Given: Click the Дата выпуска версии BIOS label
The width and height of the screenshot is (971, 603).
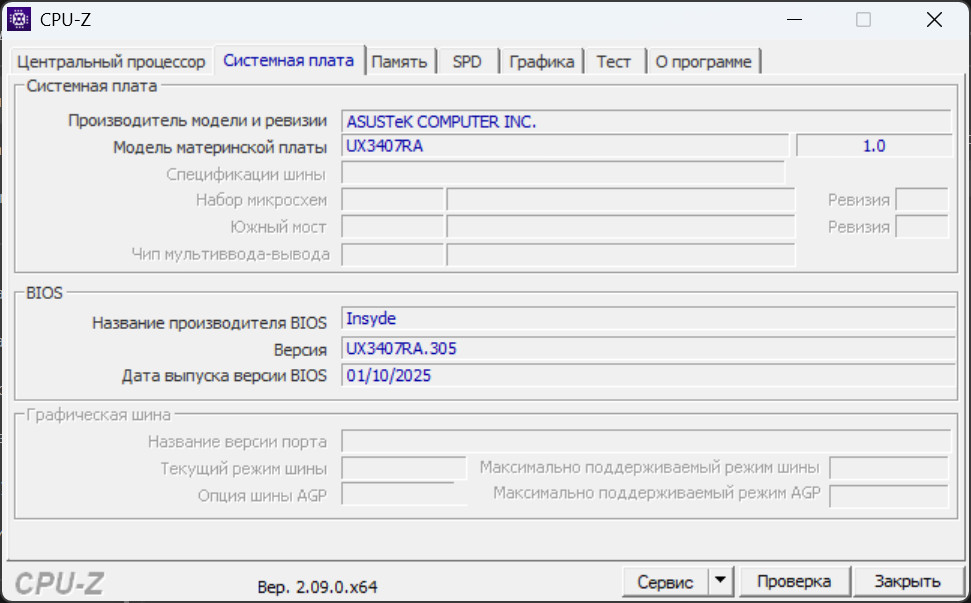Looking at the screenshot, I should tap(224, 376).
